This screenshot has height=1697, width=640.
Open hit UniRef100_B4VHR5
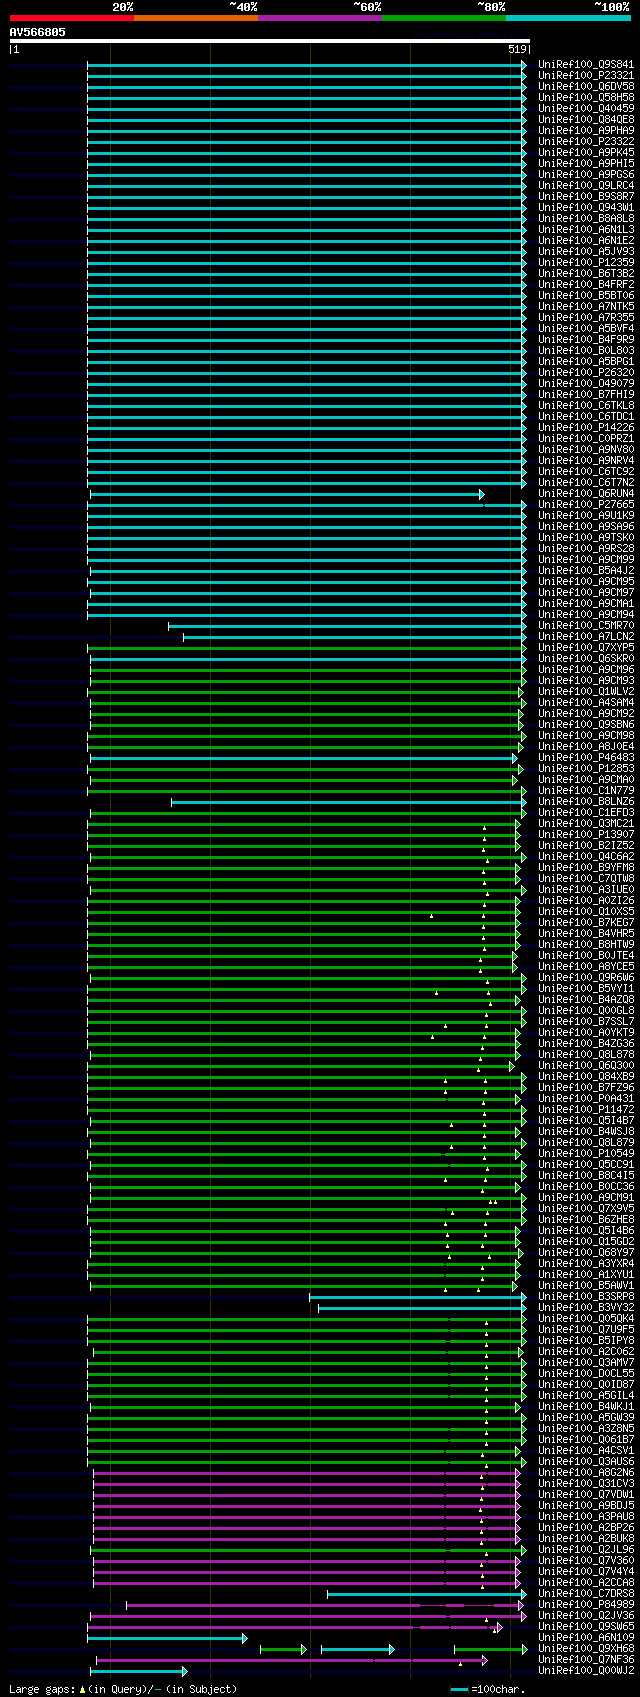tap(586, 934)
